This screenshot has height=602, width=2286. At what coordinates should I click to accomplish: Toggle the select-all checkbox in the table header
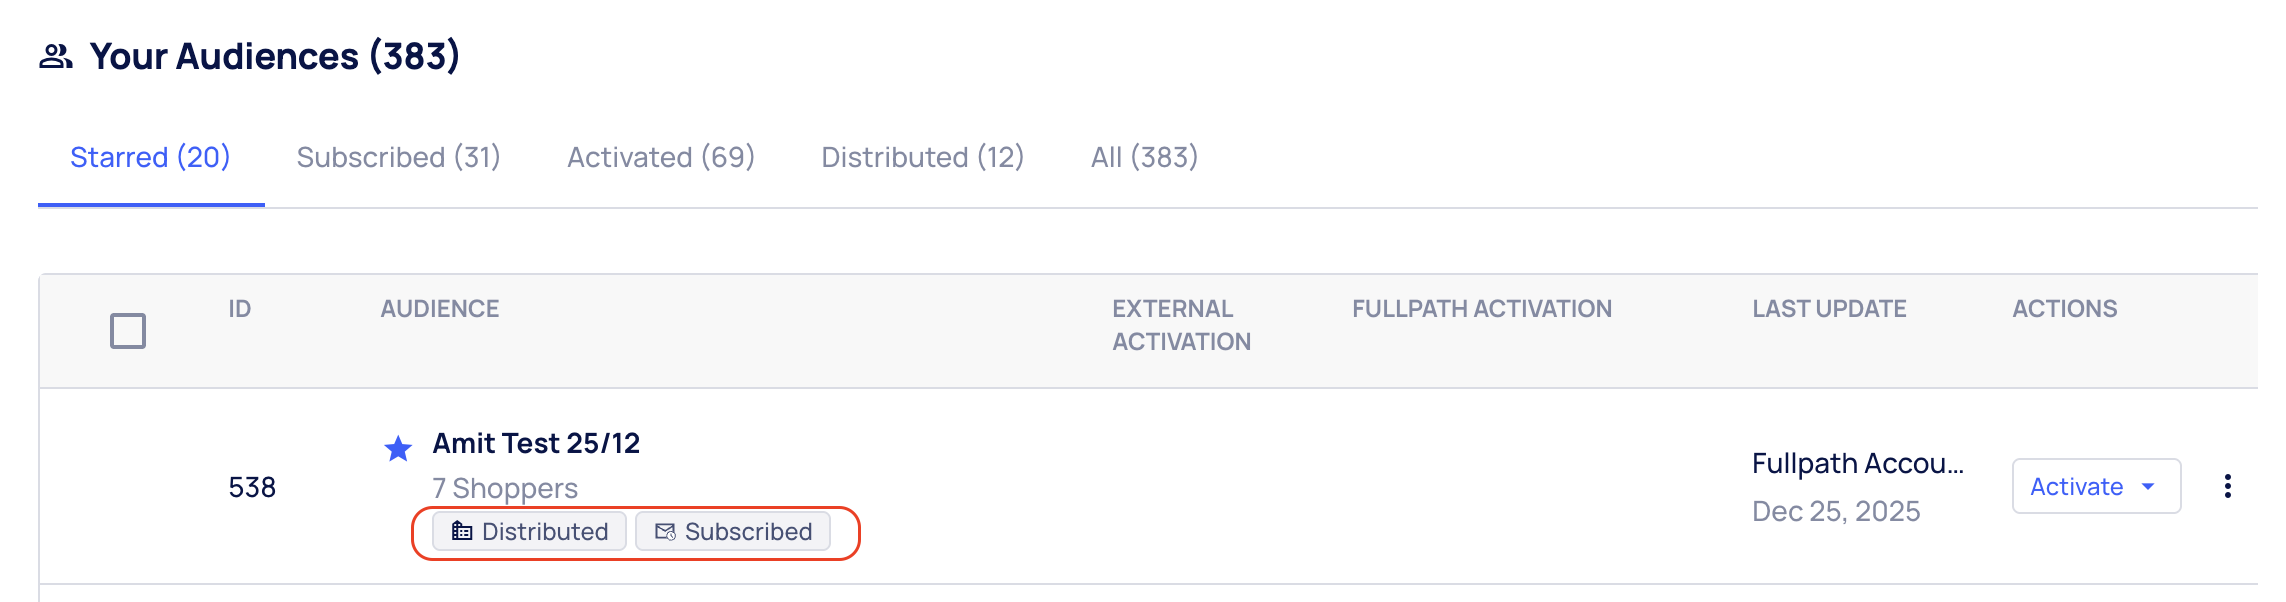click(x=126, y=329)
